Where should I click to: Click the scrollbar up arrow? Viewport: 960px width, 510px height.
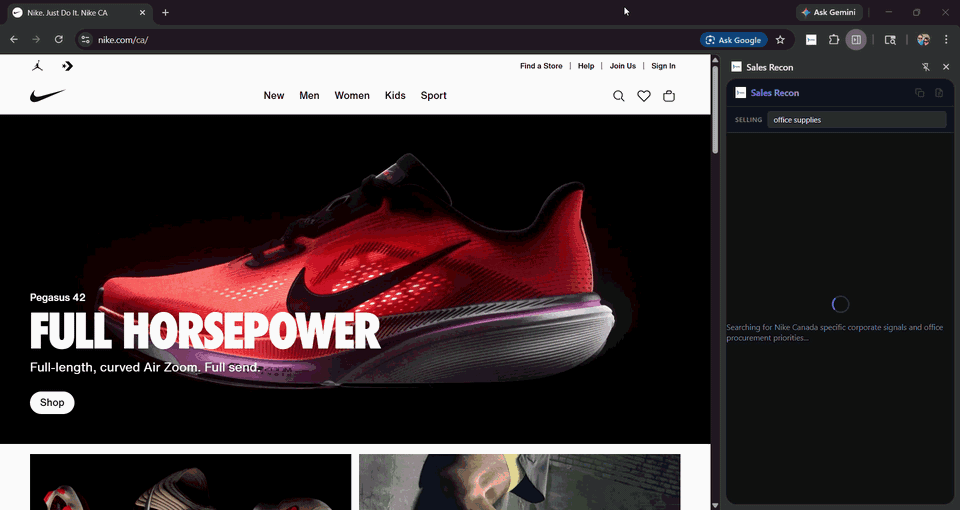pos(714,59)
